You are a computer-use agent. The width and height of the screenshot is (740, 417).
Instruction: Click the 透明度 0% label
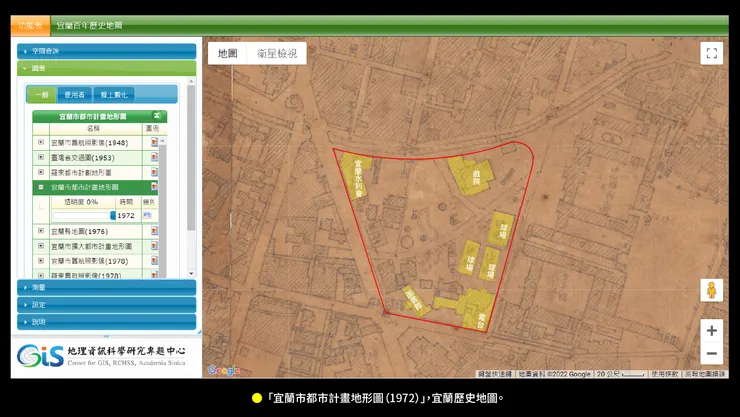(x=82, y=202)
